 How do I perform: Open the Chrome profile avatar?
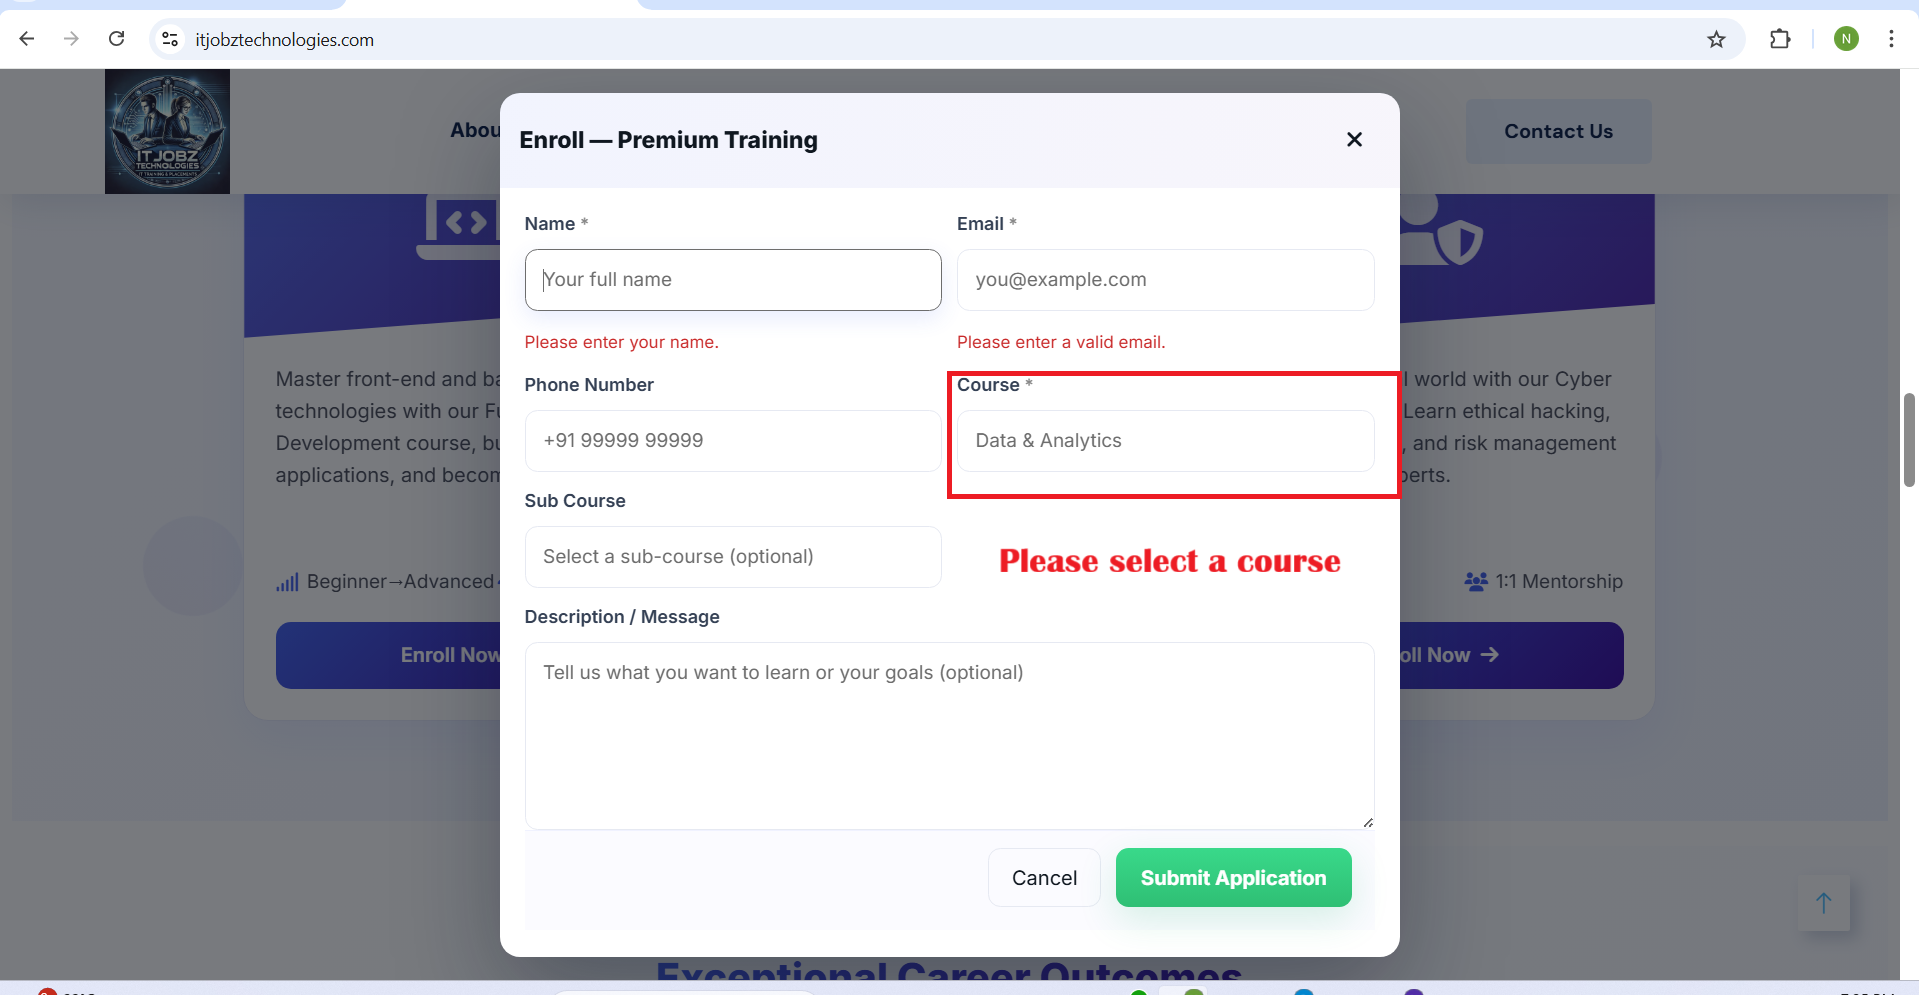click(x=1846, y=39)
